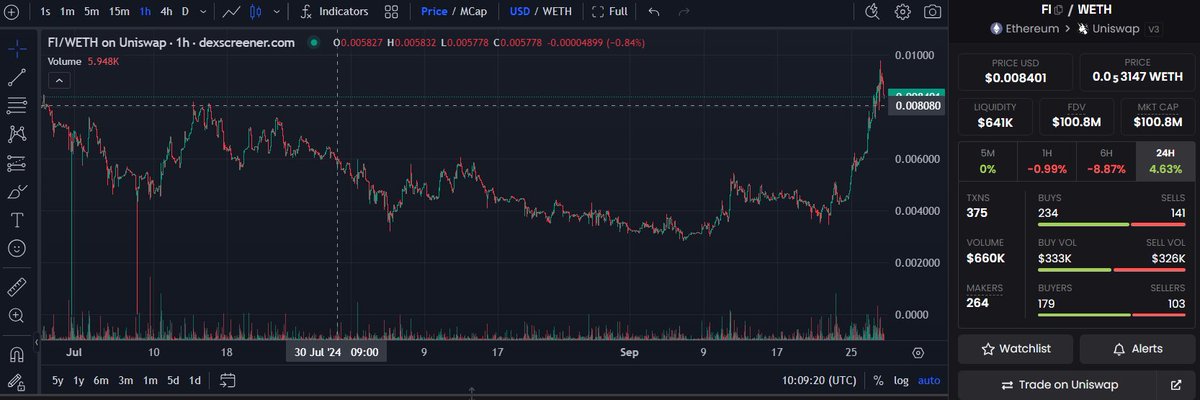Open the emoji icons tool
Viewport: 1200px width, 400px height.
pyautogui.click(x=16, y=248)
